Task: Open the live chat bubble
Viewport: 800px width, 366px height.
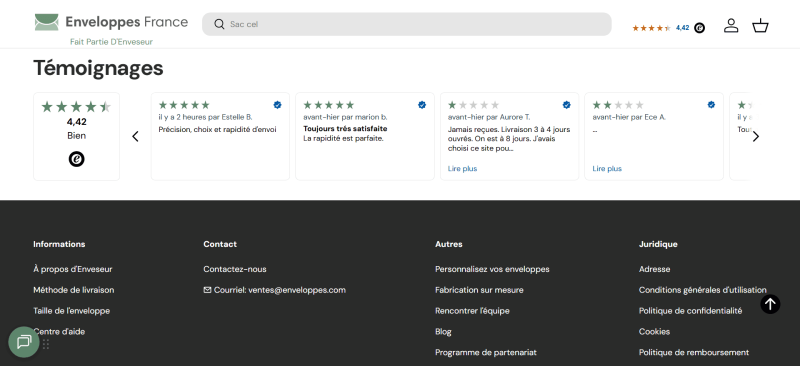Action: 24,341
